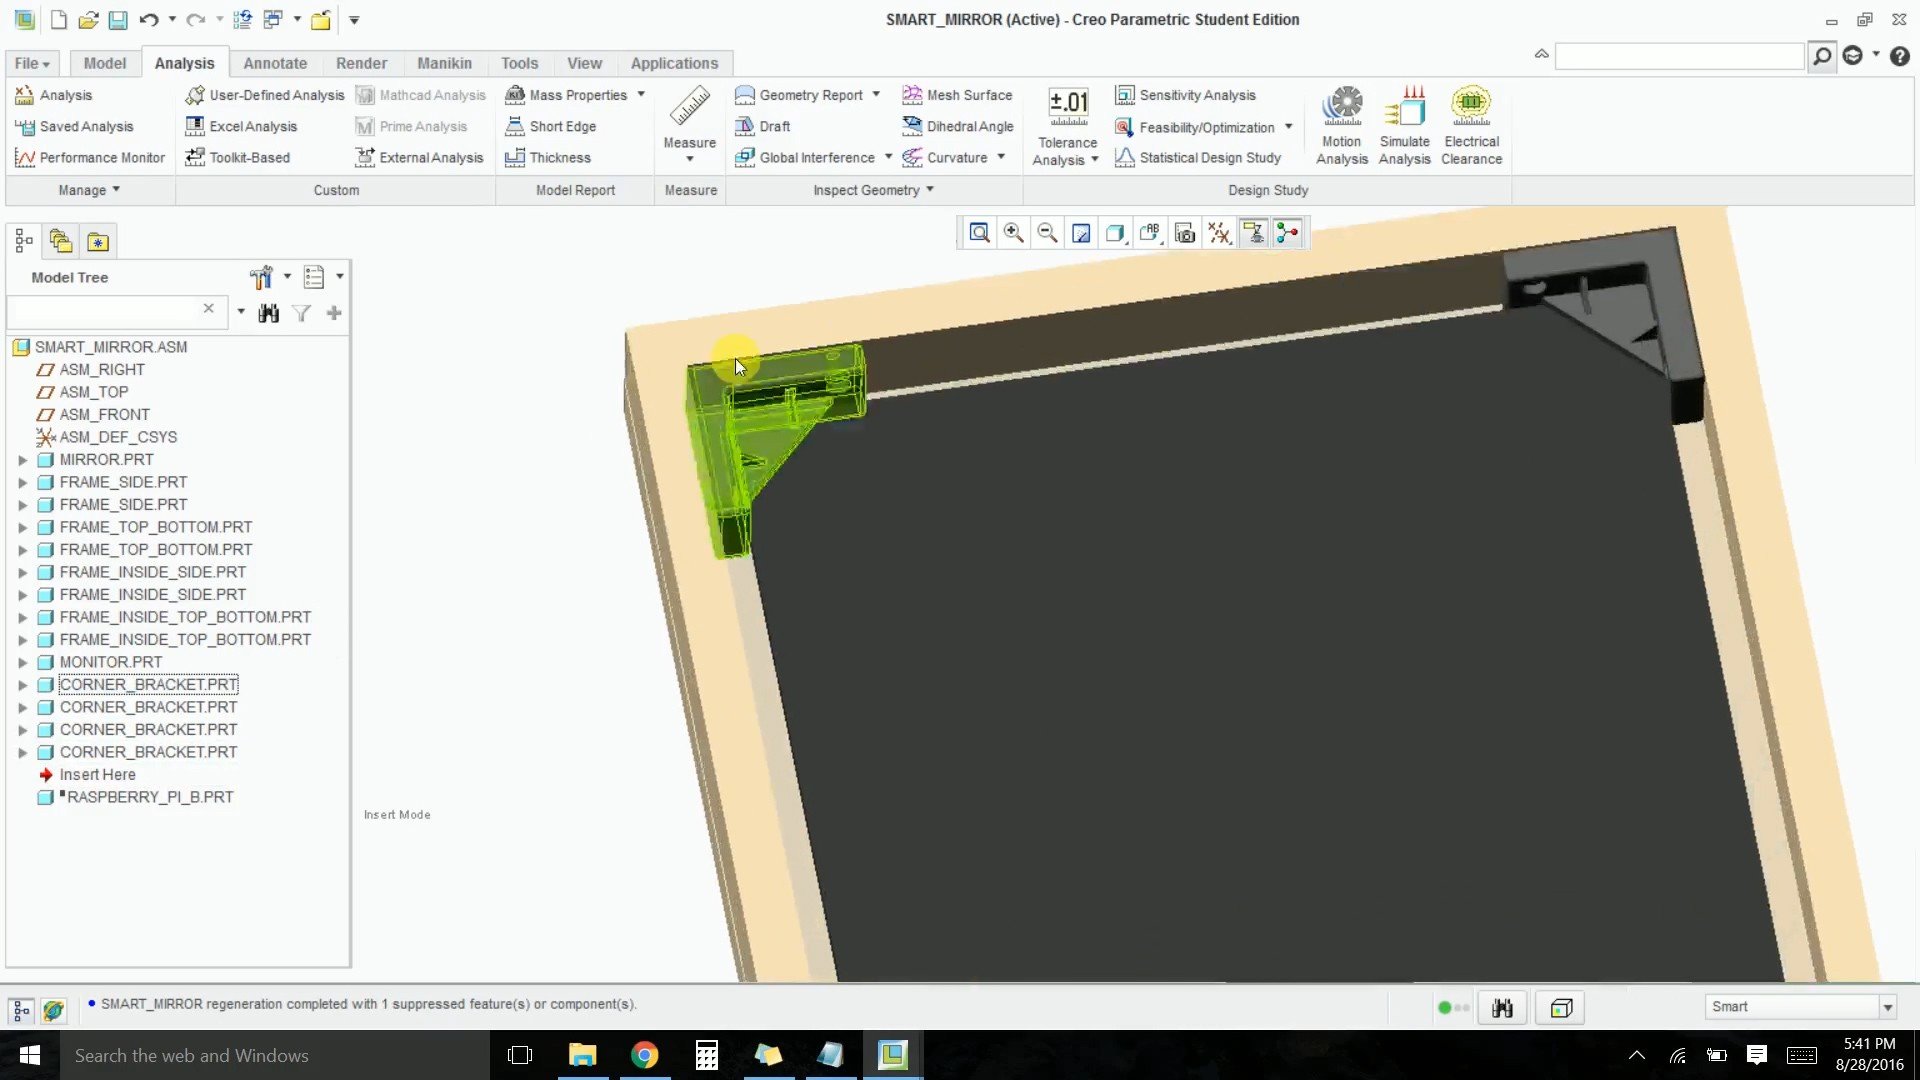Toggle annotation display in graphics toolbar

pyautogui.click(x=1253, y=233)
